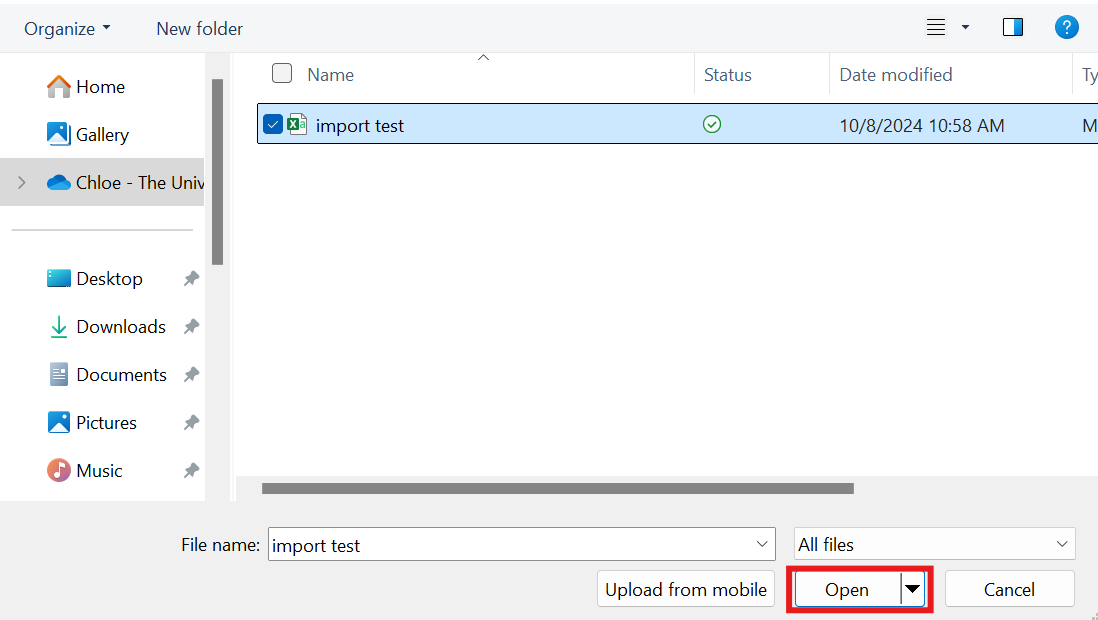The height and width of the screenshot is (620, 1098).
Task: Cancel the file dialog
Action: pos(1009,589)
